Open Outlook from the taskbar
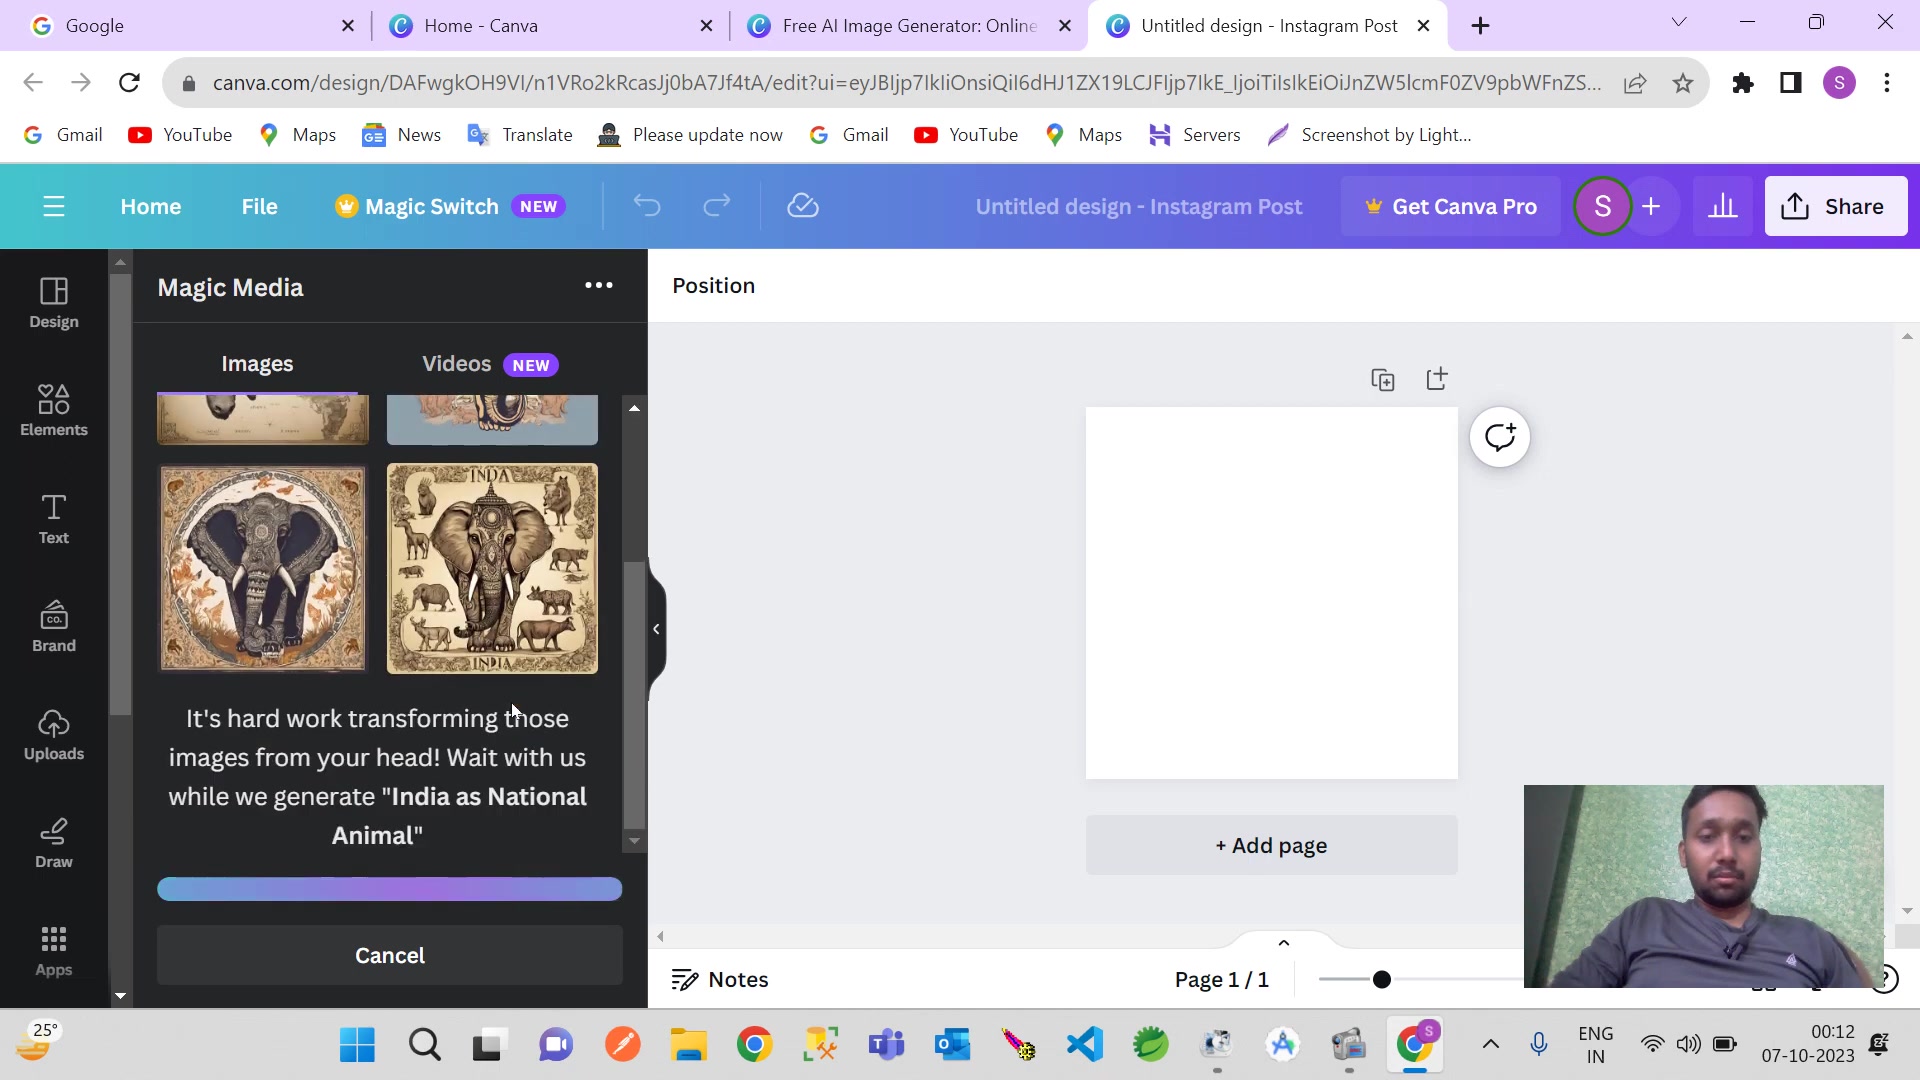 953,1045
